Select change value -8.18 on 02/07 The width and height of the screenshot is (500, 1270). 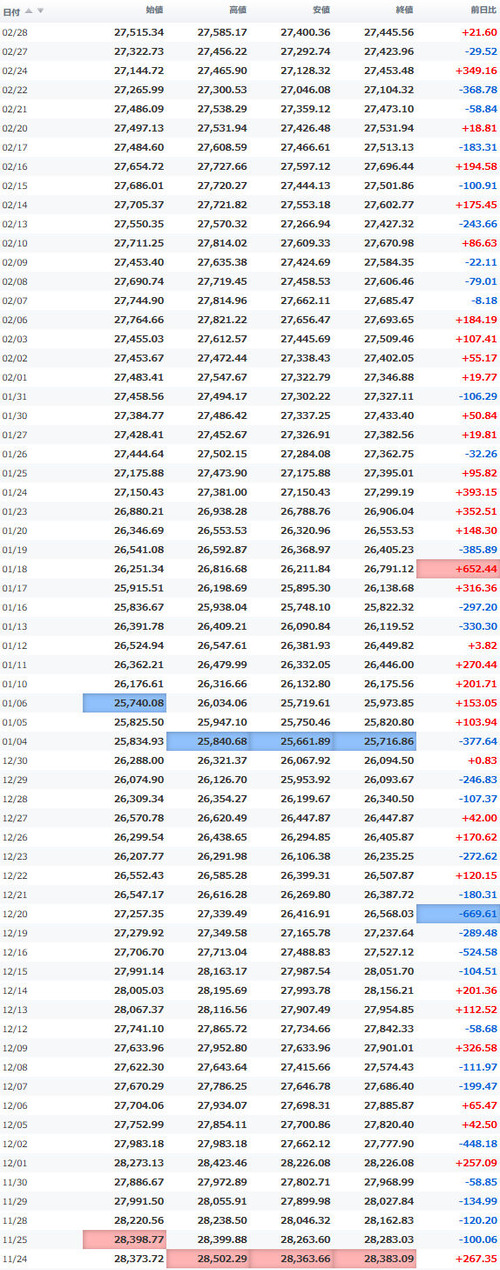(483, 299)
